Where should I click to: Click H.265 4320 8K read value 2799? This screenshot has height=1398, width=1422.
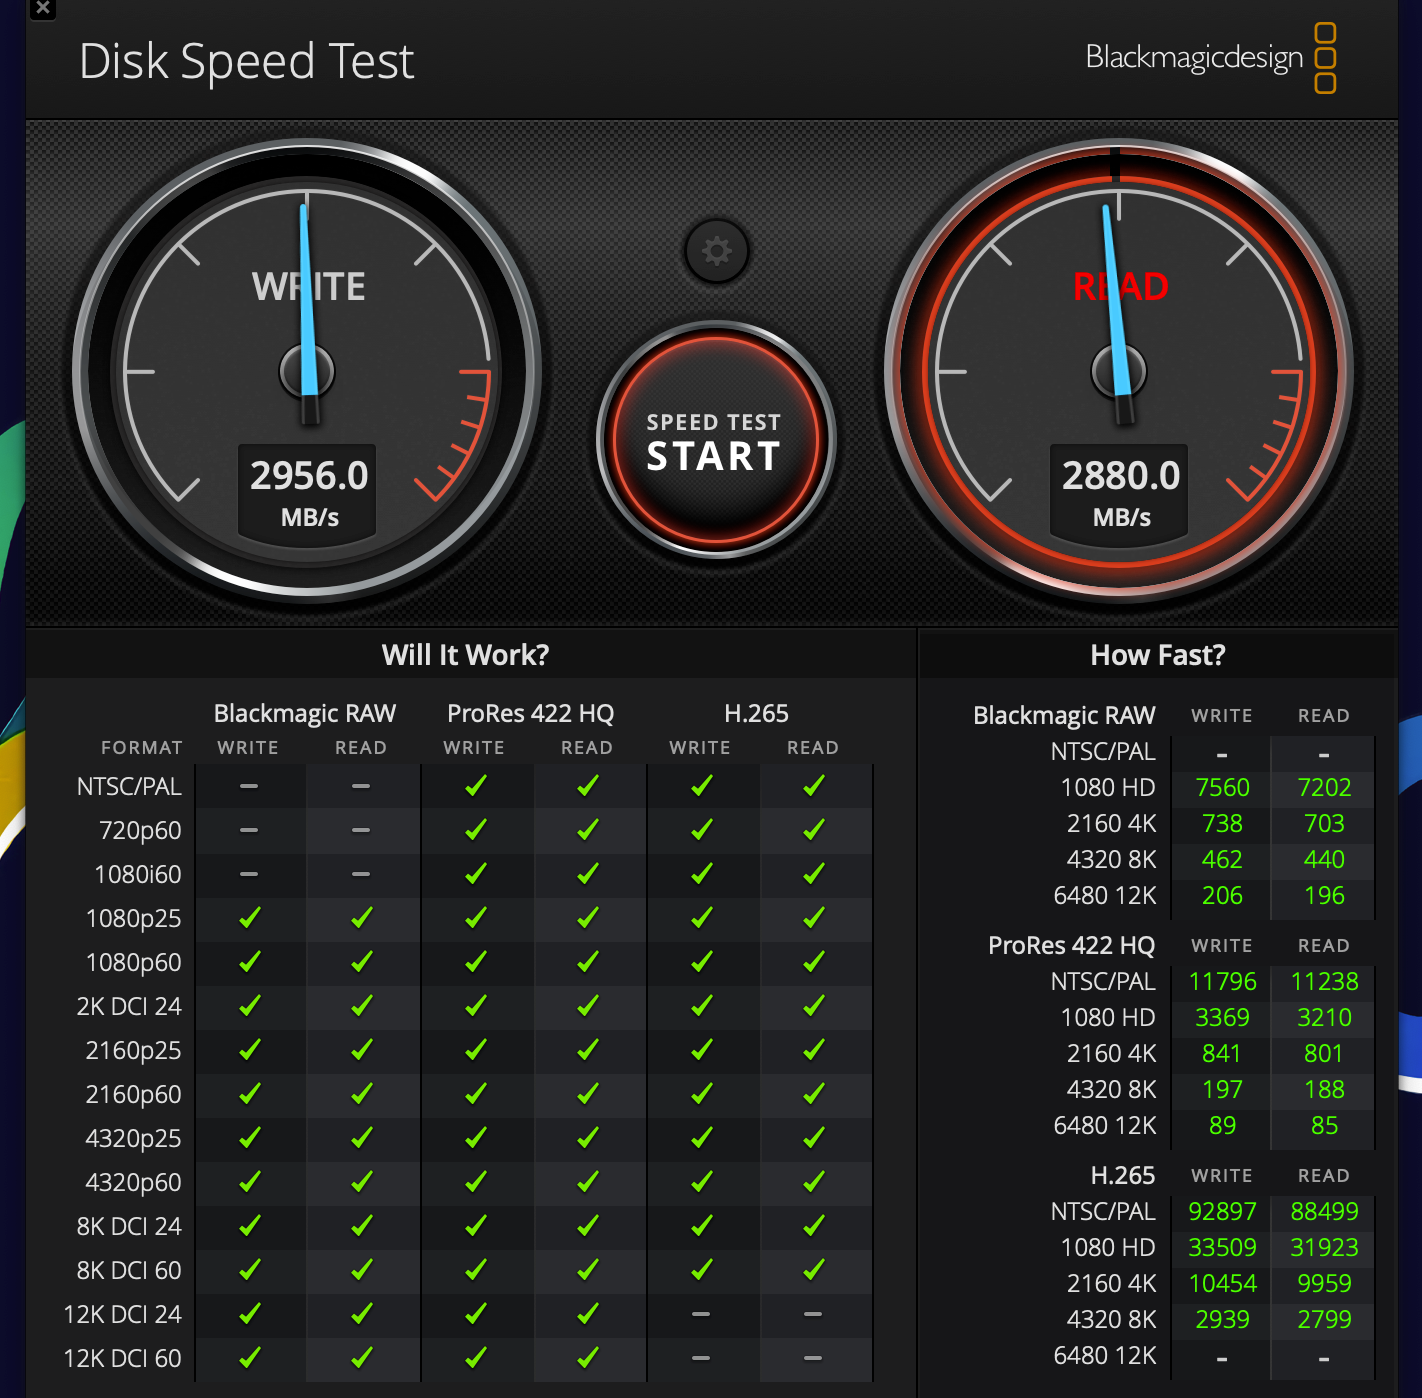tap(1324, 1320)
